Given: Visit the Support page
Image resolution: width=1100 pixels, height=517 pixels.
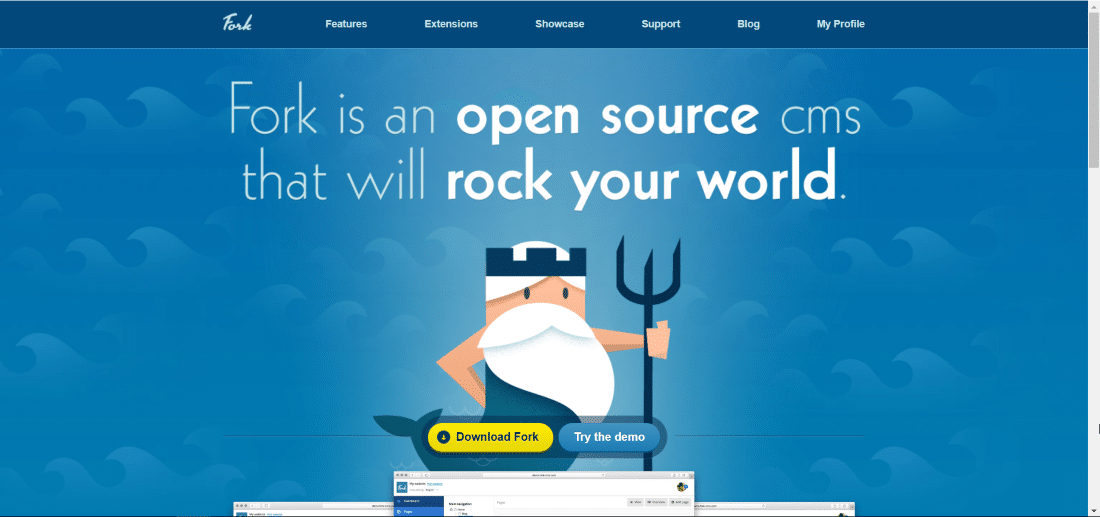Looking at the screenshot, I should pyautogui.click(x=661, y=24).
